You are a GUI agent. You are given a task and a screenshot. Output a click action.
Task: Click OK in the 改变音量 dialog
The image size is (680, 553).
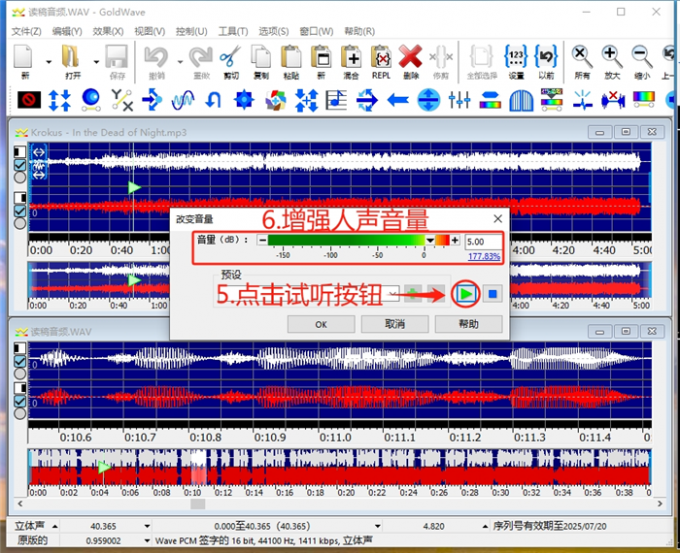(321, 324)
